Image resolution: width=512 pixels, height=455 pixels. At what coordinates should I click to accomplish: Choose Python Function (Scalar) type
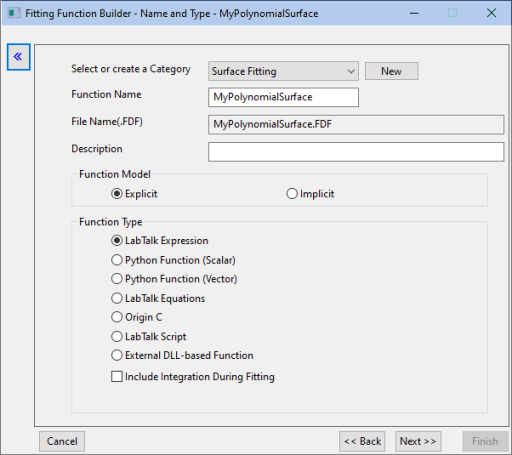tap(173, 260)
